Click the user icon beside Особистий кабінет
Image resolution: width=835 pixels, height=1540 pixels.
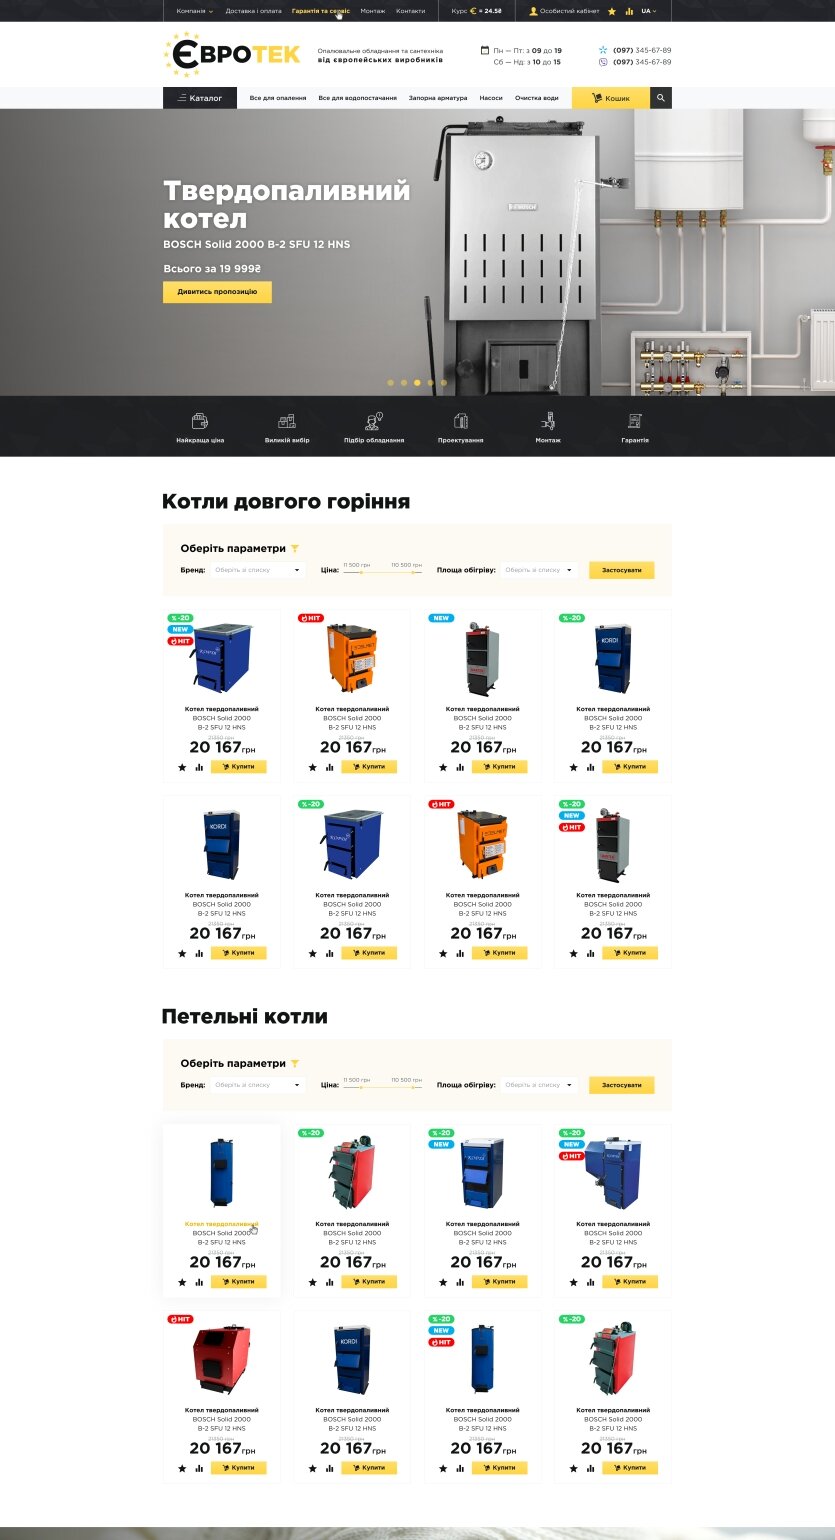[533, 11]
